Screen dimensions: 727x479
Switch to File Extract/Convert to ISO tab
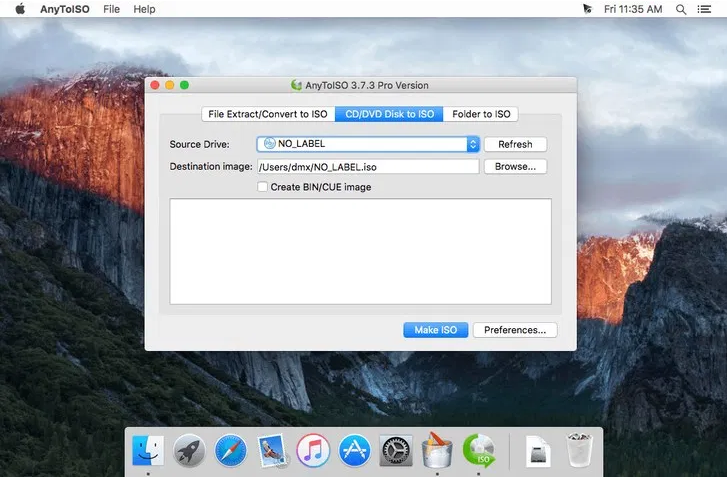pyautogui.click(x=267, y=114)
